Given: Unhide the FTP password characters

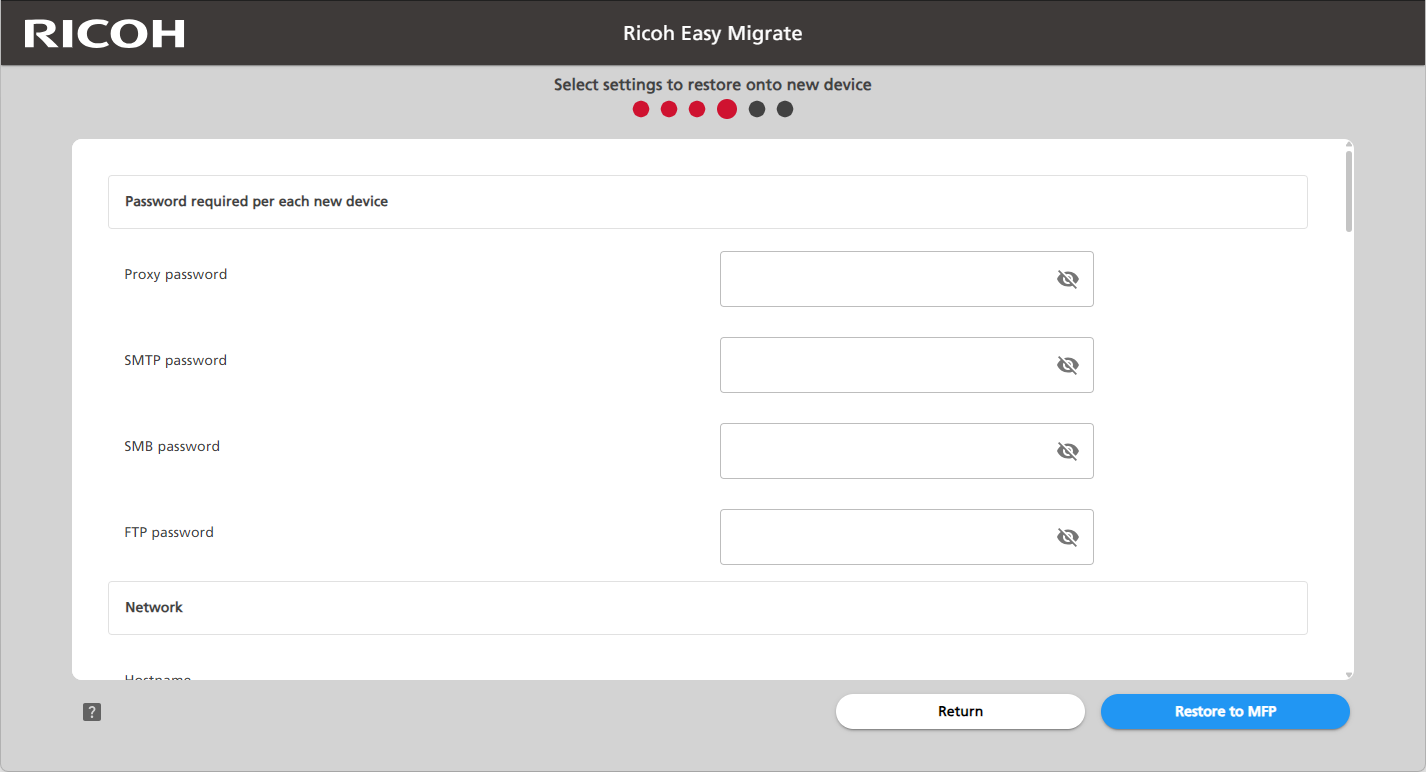Looking at the screenshot, I should click(x=1067, y=537).
